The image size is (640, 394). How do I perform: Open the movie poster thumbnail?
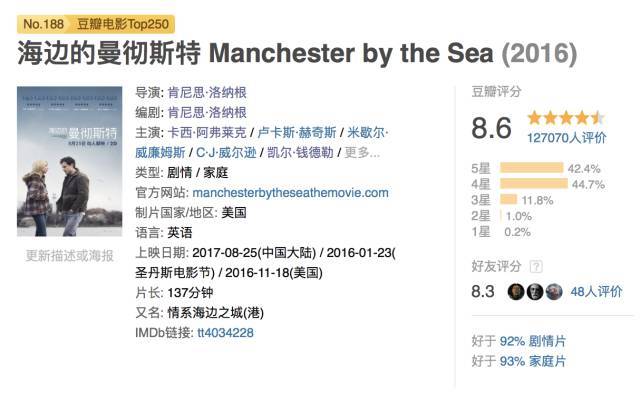click(x=69, y=161)
